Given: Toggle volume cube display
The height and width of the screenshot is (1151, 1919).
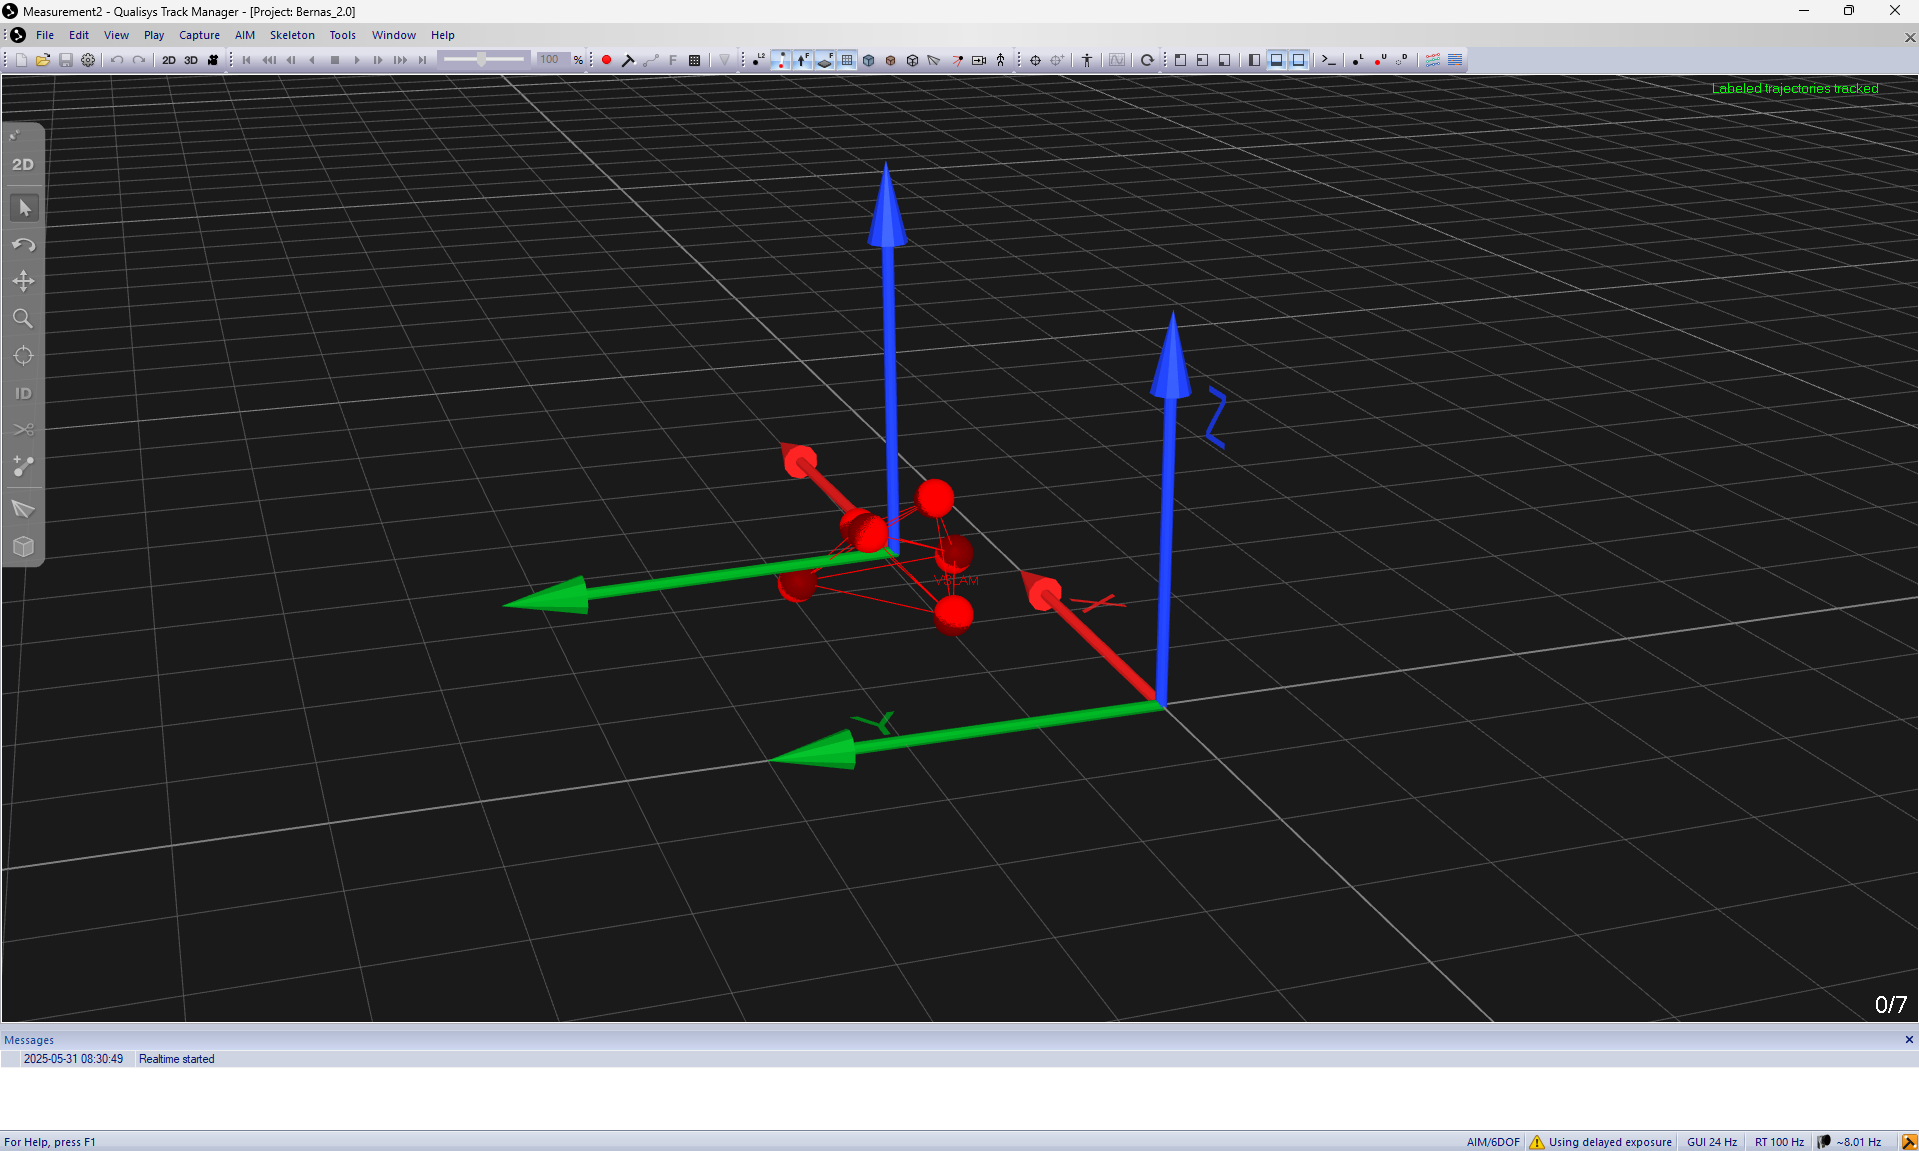Looking at the screenshot, I should pos(869,60).
